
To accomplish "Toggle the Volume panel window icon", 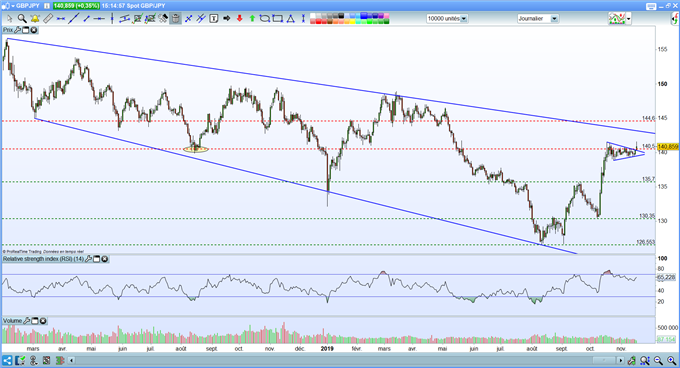I will pyautogui.click(x=35, y=321).
